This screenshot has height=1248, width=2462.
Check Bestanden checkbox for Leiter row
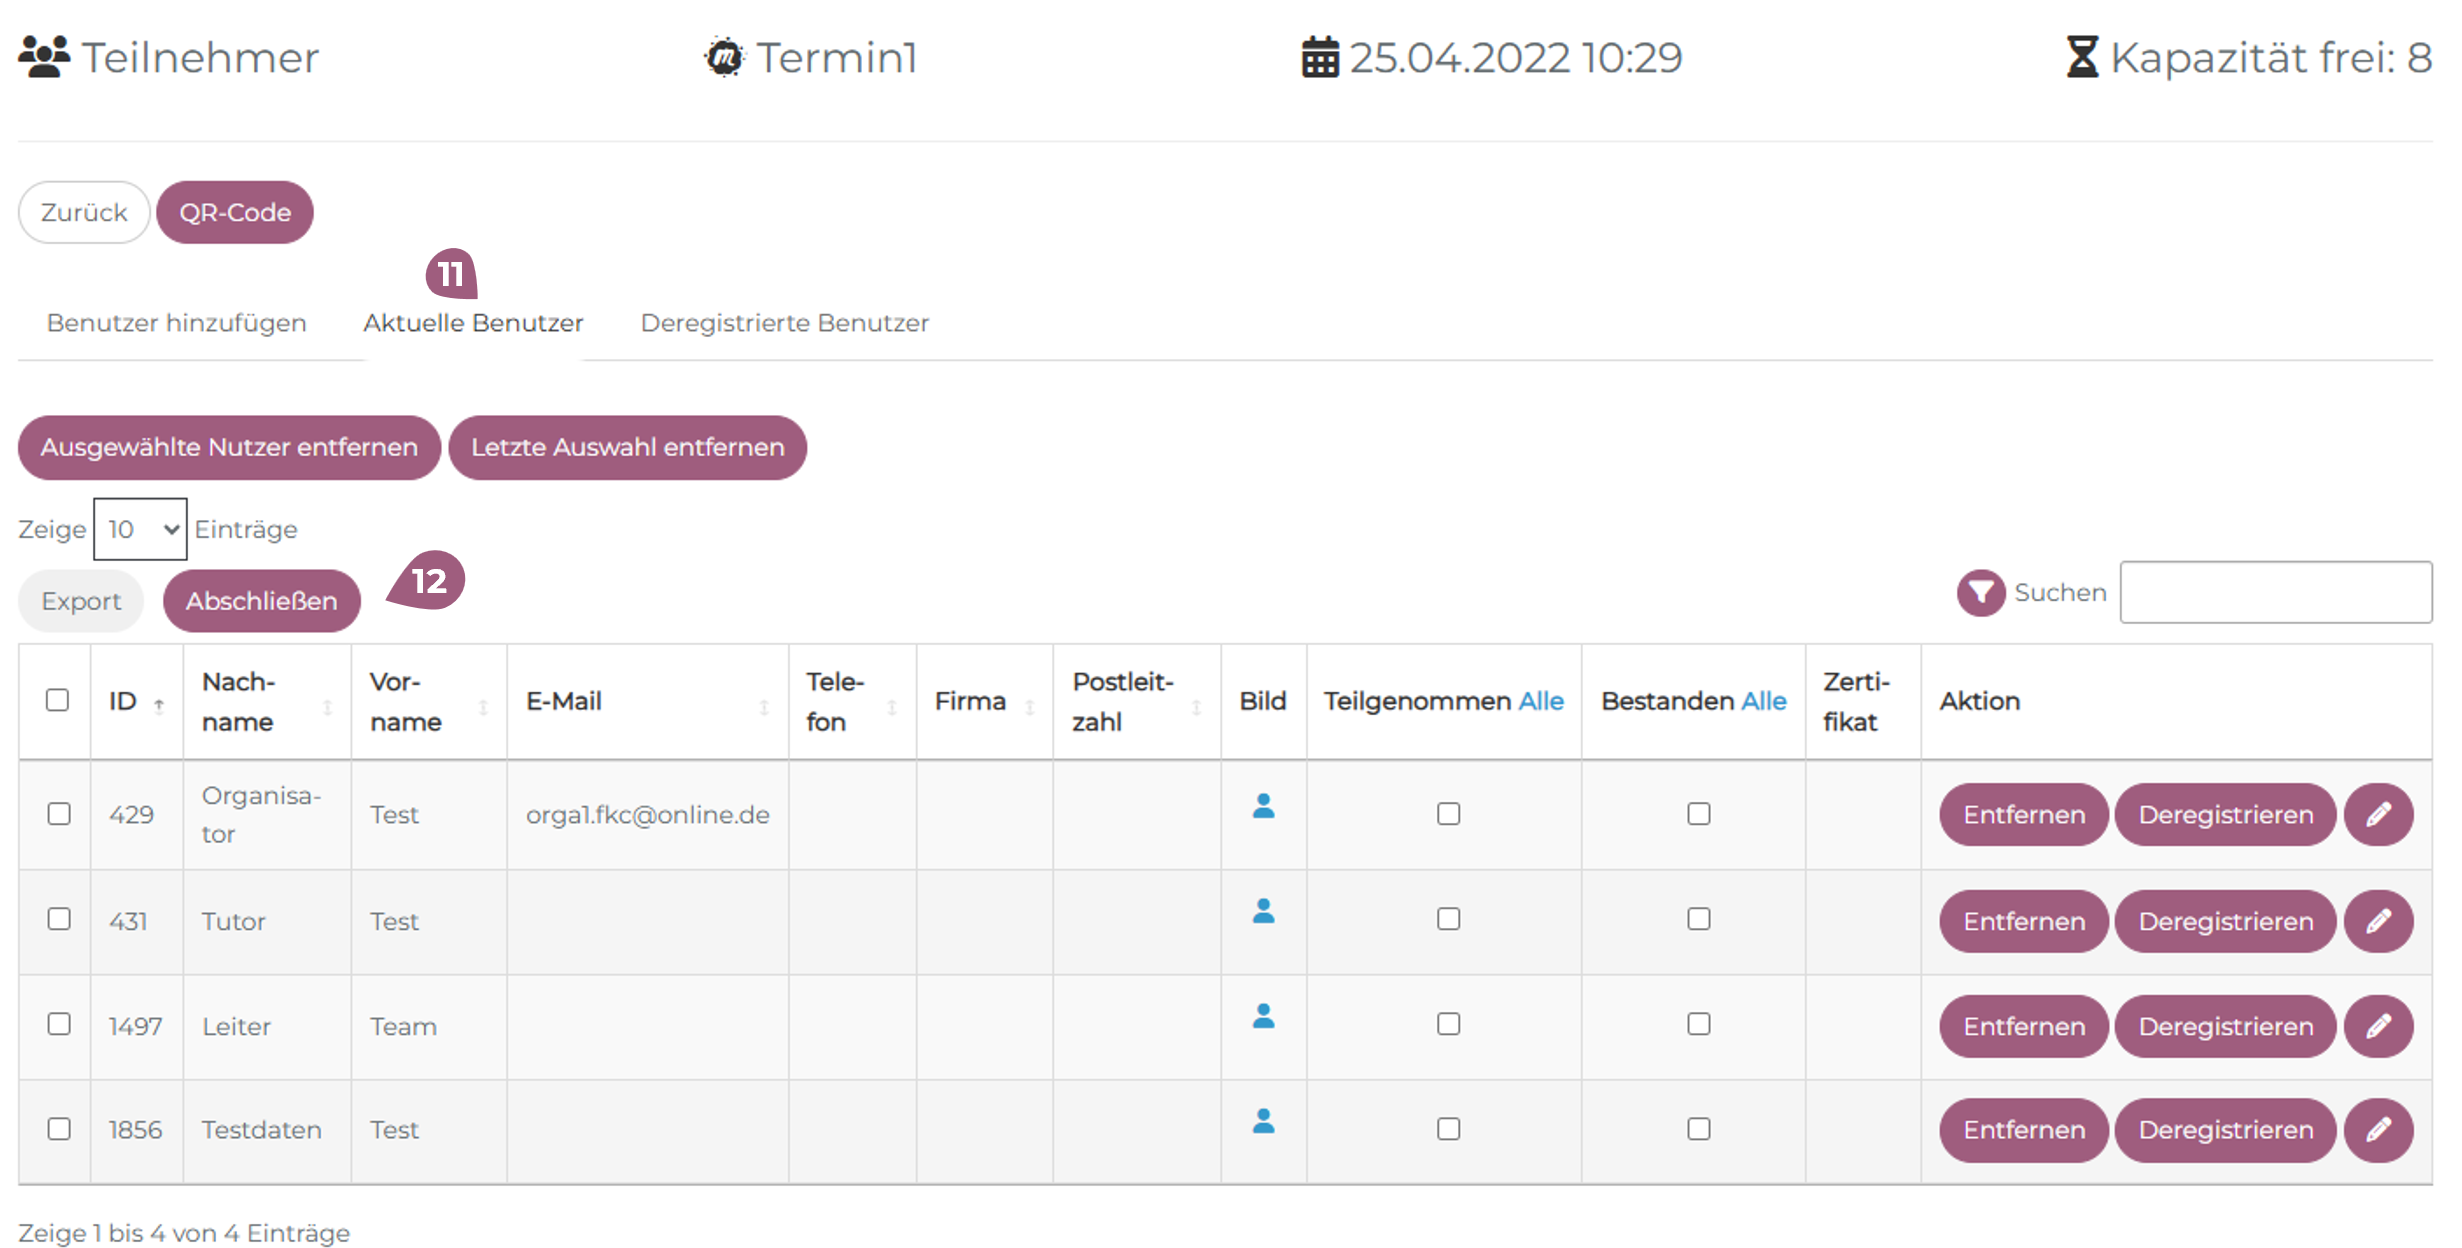coord(1697,1024)
